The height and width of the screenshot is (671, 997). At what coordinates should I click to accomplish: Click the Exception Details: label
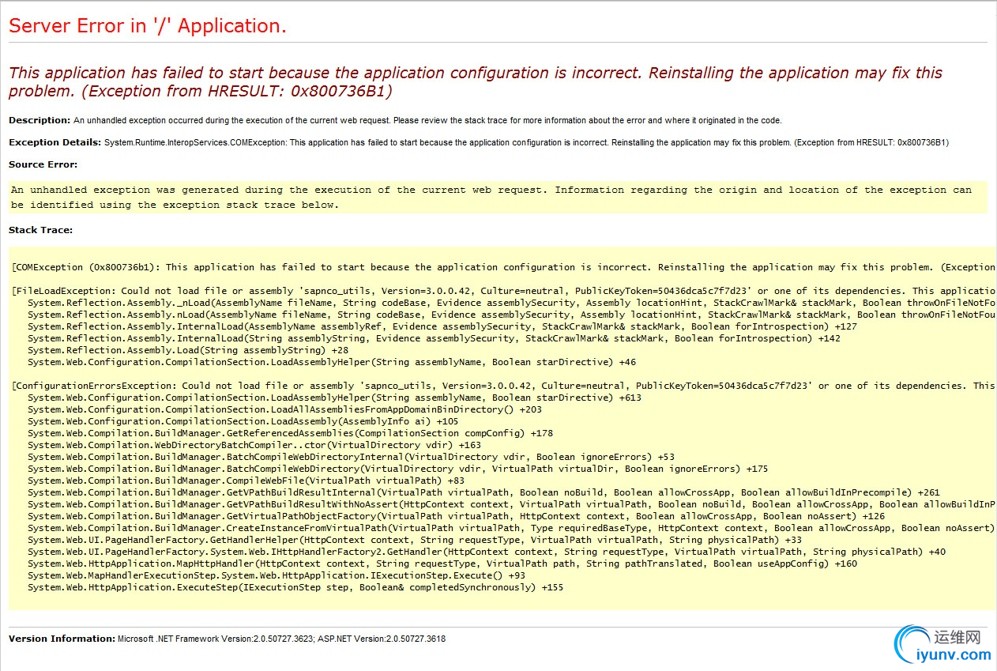point(55,142)
